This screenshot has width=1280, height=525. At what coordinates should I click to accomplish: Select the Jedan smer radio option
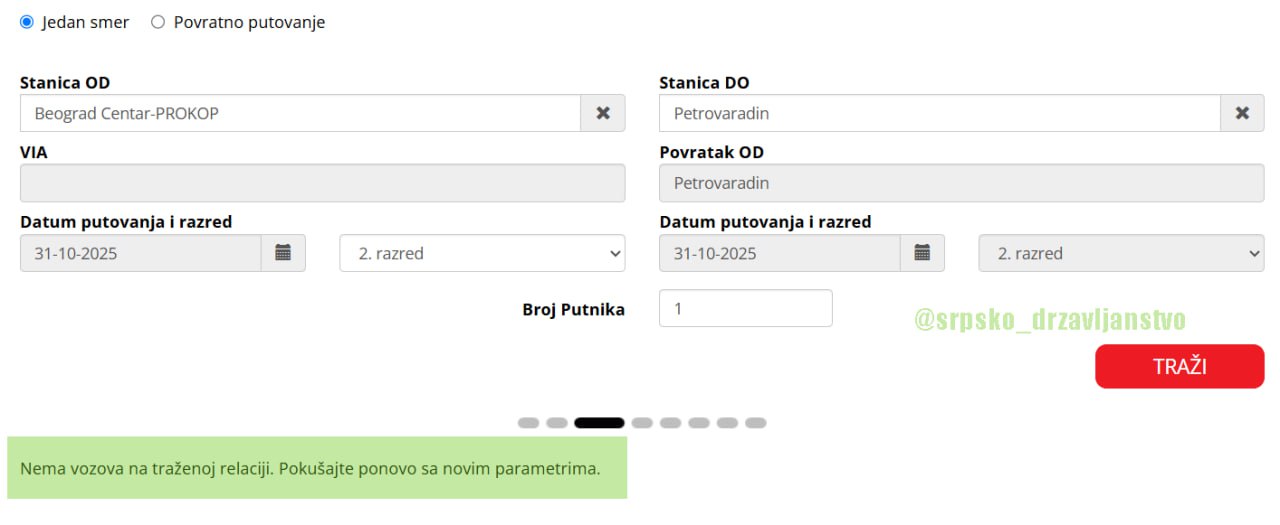[x=27, y=22]
